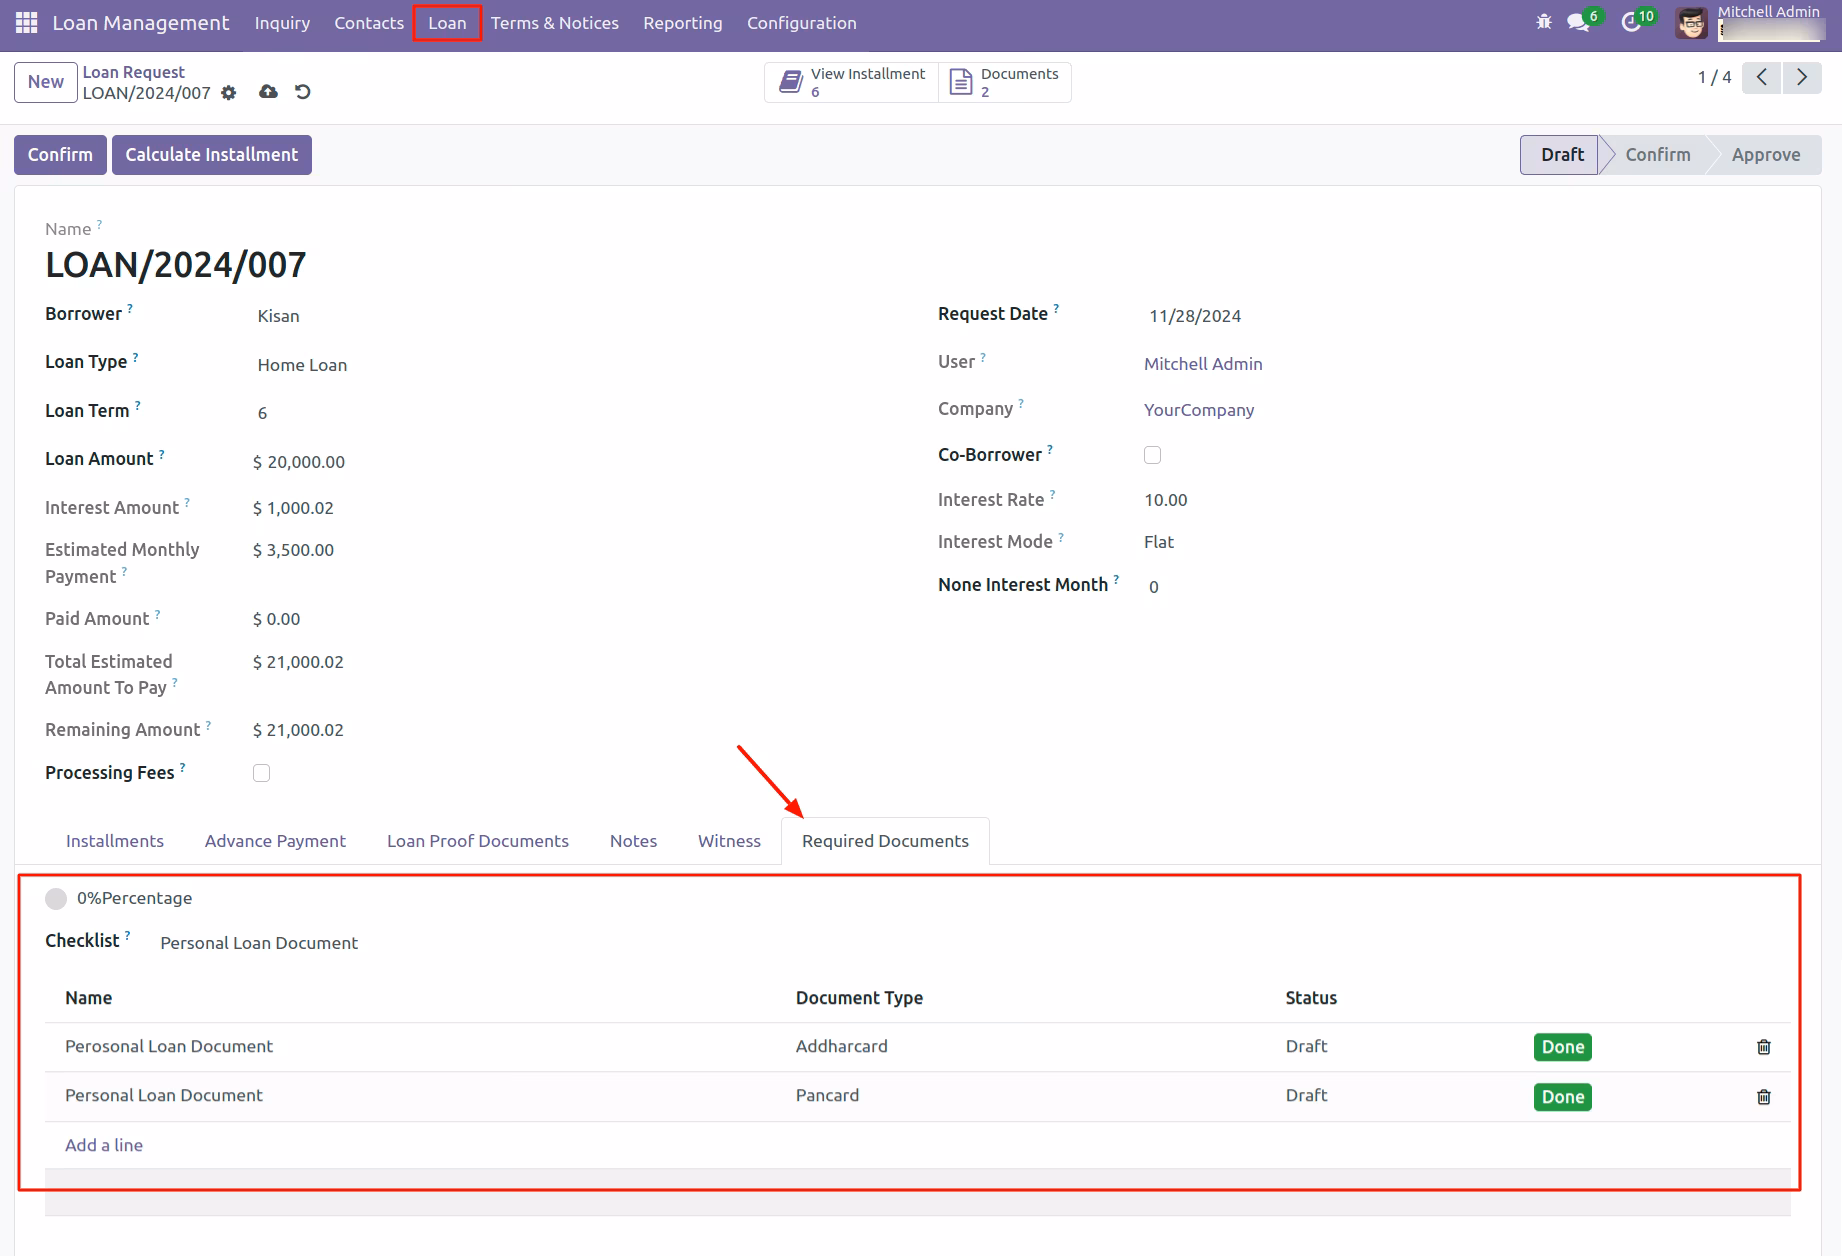Click the New button
The height and width of the screenshot is (1256, 1842).
tap(46, 82)
